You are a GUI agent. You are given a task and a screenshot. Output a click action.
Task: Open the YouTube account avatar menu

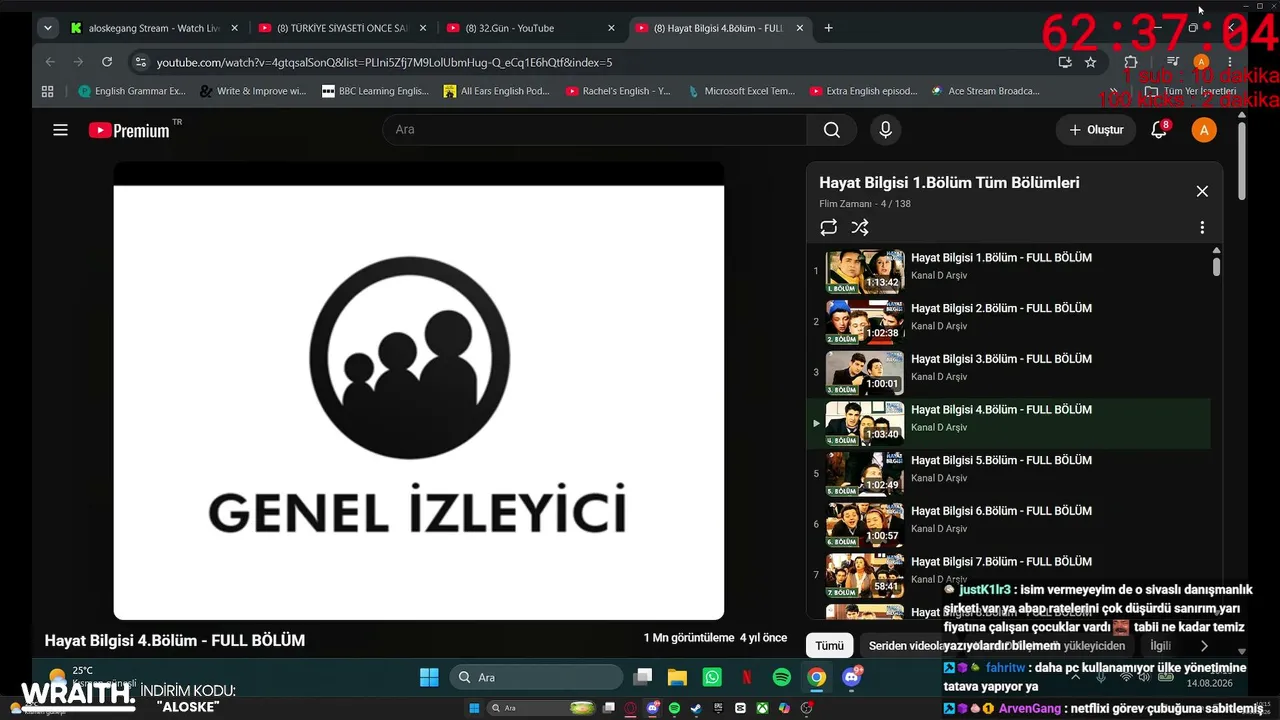(x=1204, y=130)
